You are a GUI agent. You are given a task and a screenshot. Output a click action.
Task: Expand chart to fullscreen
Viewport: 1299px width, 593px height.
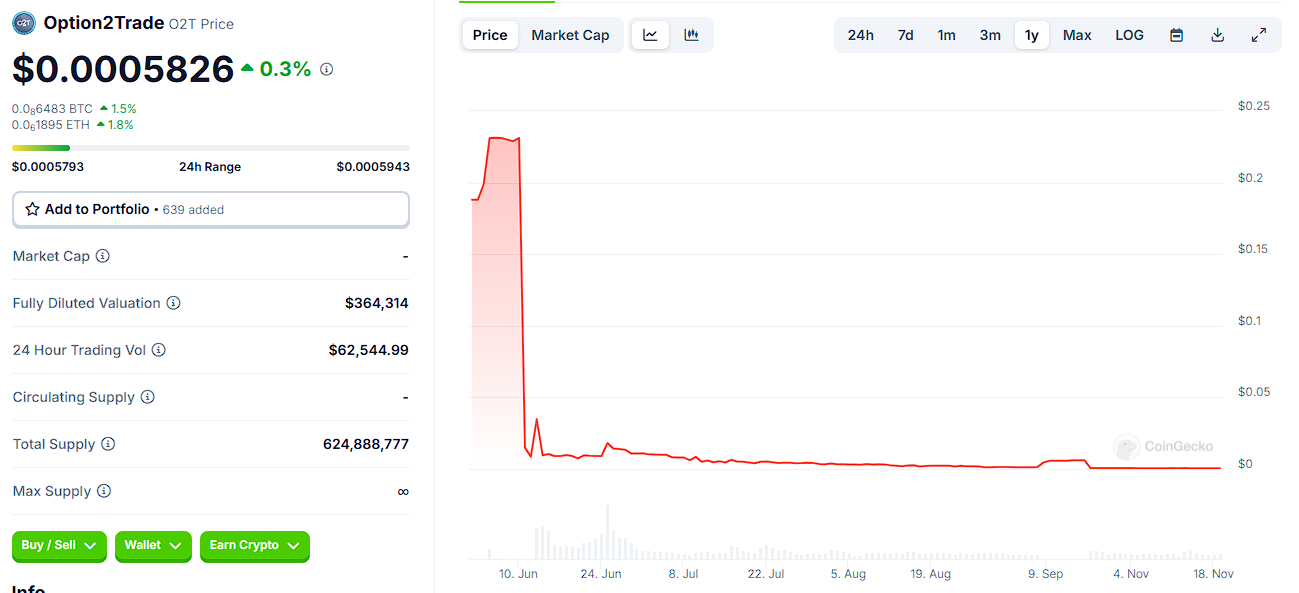pos(1259,35)
